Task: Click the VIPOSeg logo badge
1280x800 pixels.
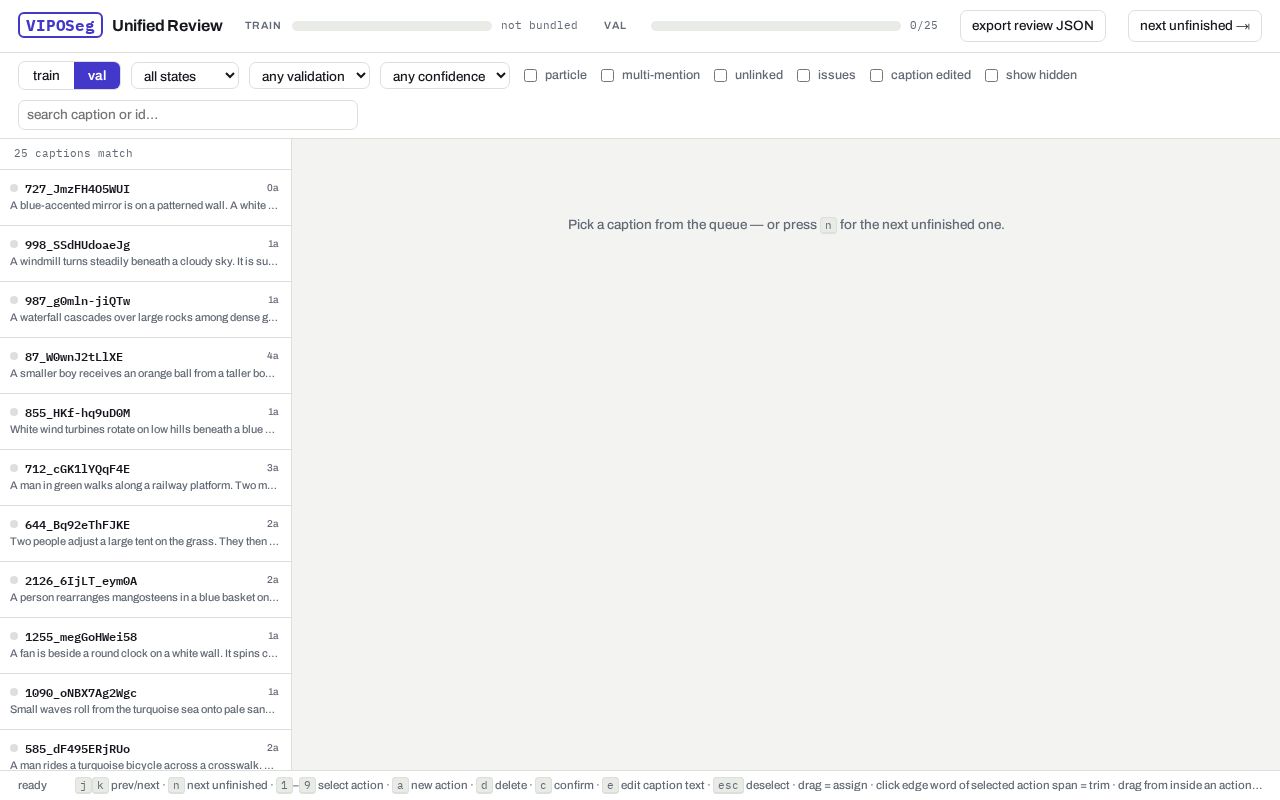Action: pos(60,25)
